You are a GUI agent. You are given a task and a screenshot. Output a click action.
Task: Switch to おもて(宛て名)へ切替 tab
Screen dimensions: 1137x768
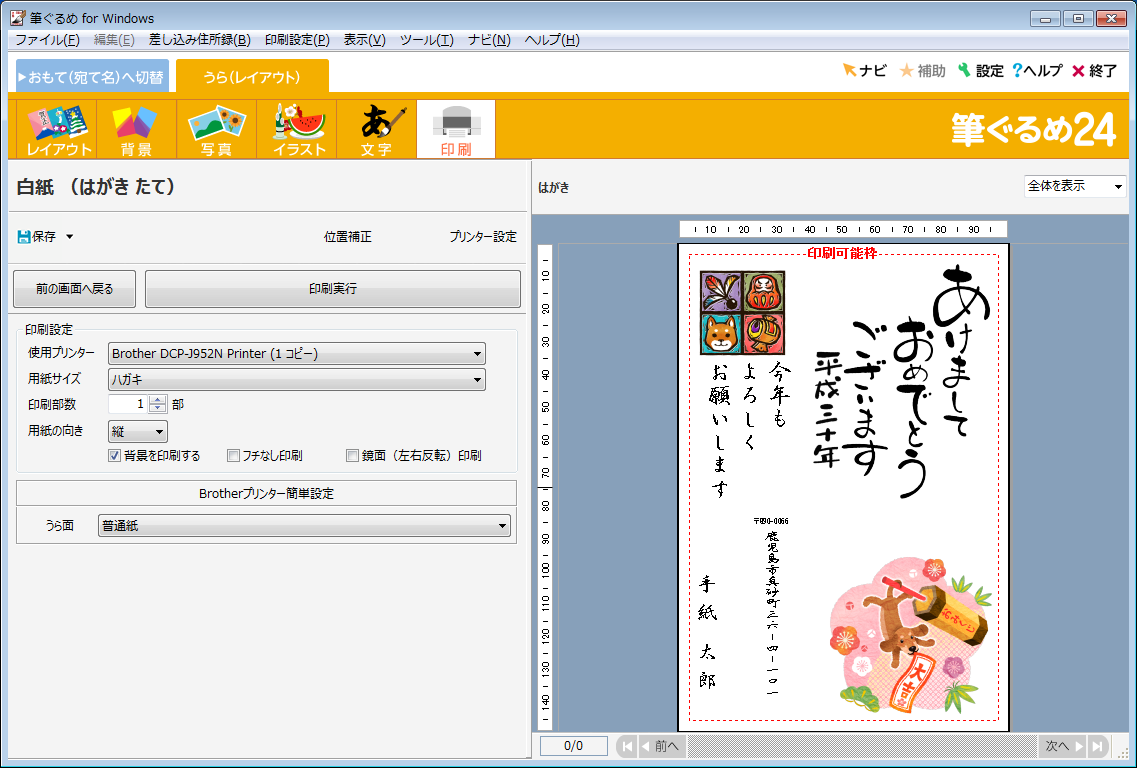pyautogui.click(x=92, y=76)
